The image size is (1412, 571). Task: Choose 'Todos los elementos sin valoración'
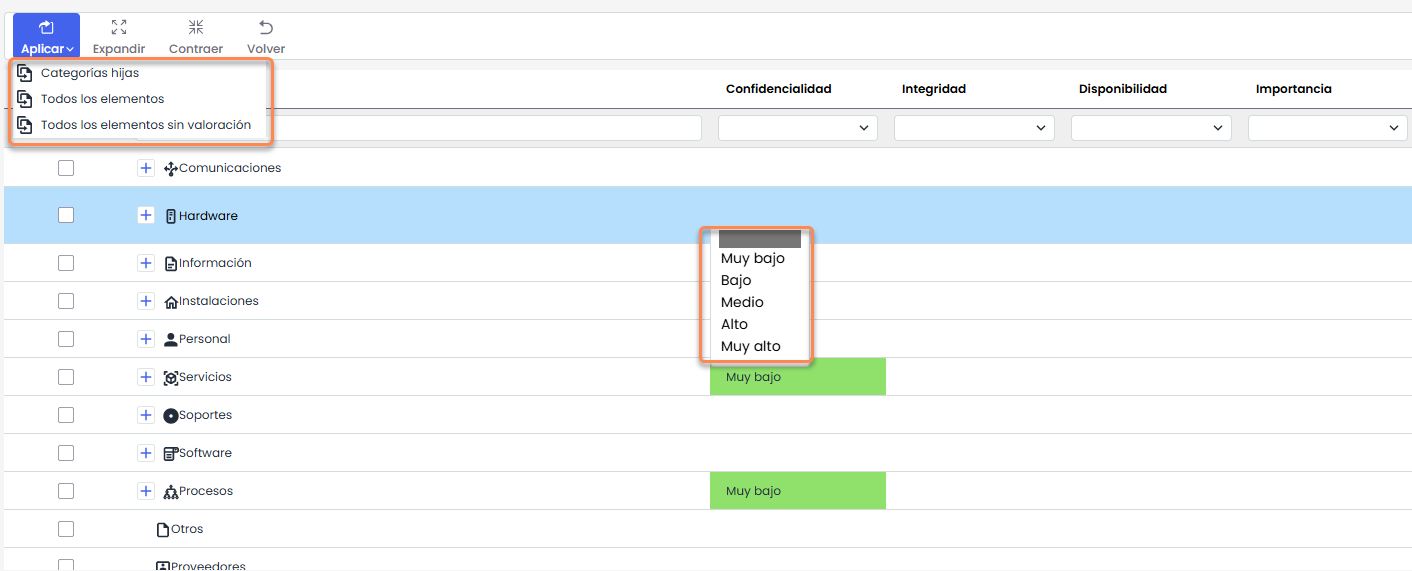pyautogui.click(x=145, y=125)
